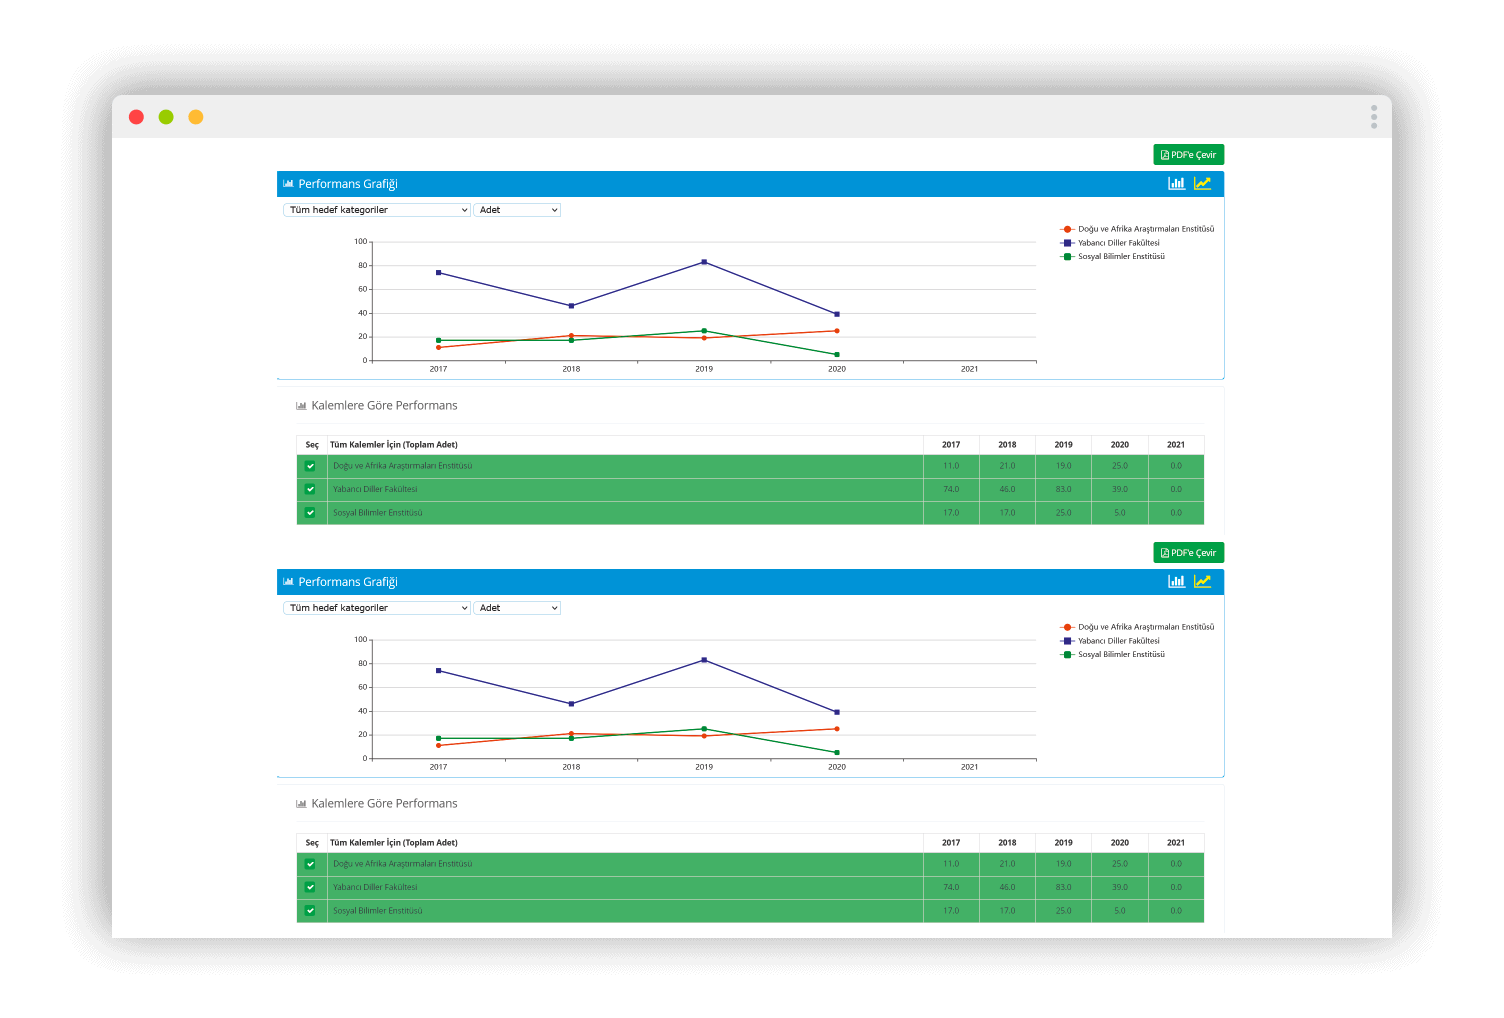The width and height of the screenshot is (1504, 1018).
Task: Uncheck Yabancı Diller Fakültesi in lower table
Action: tap(310, 887)
